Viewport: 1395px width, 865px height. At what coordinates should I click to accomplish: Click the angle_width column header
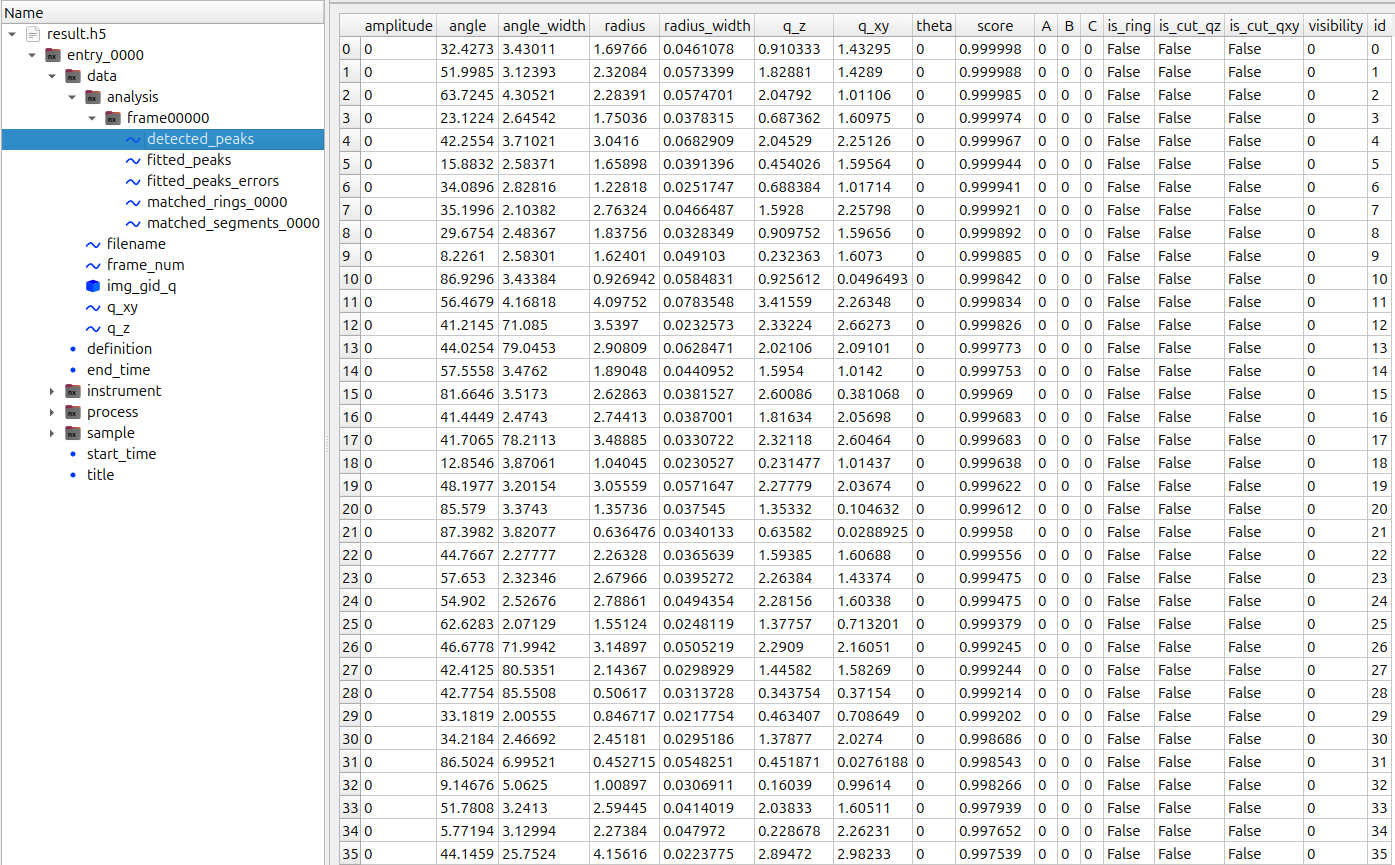point(544,26)
